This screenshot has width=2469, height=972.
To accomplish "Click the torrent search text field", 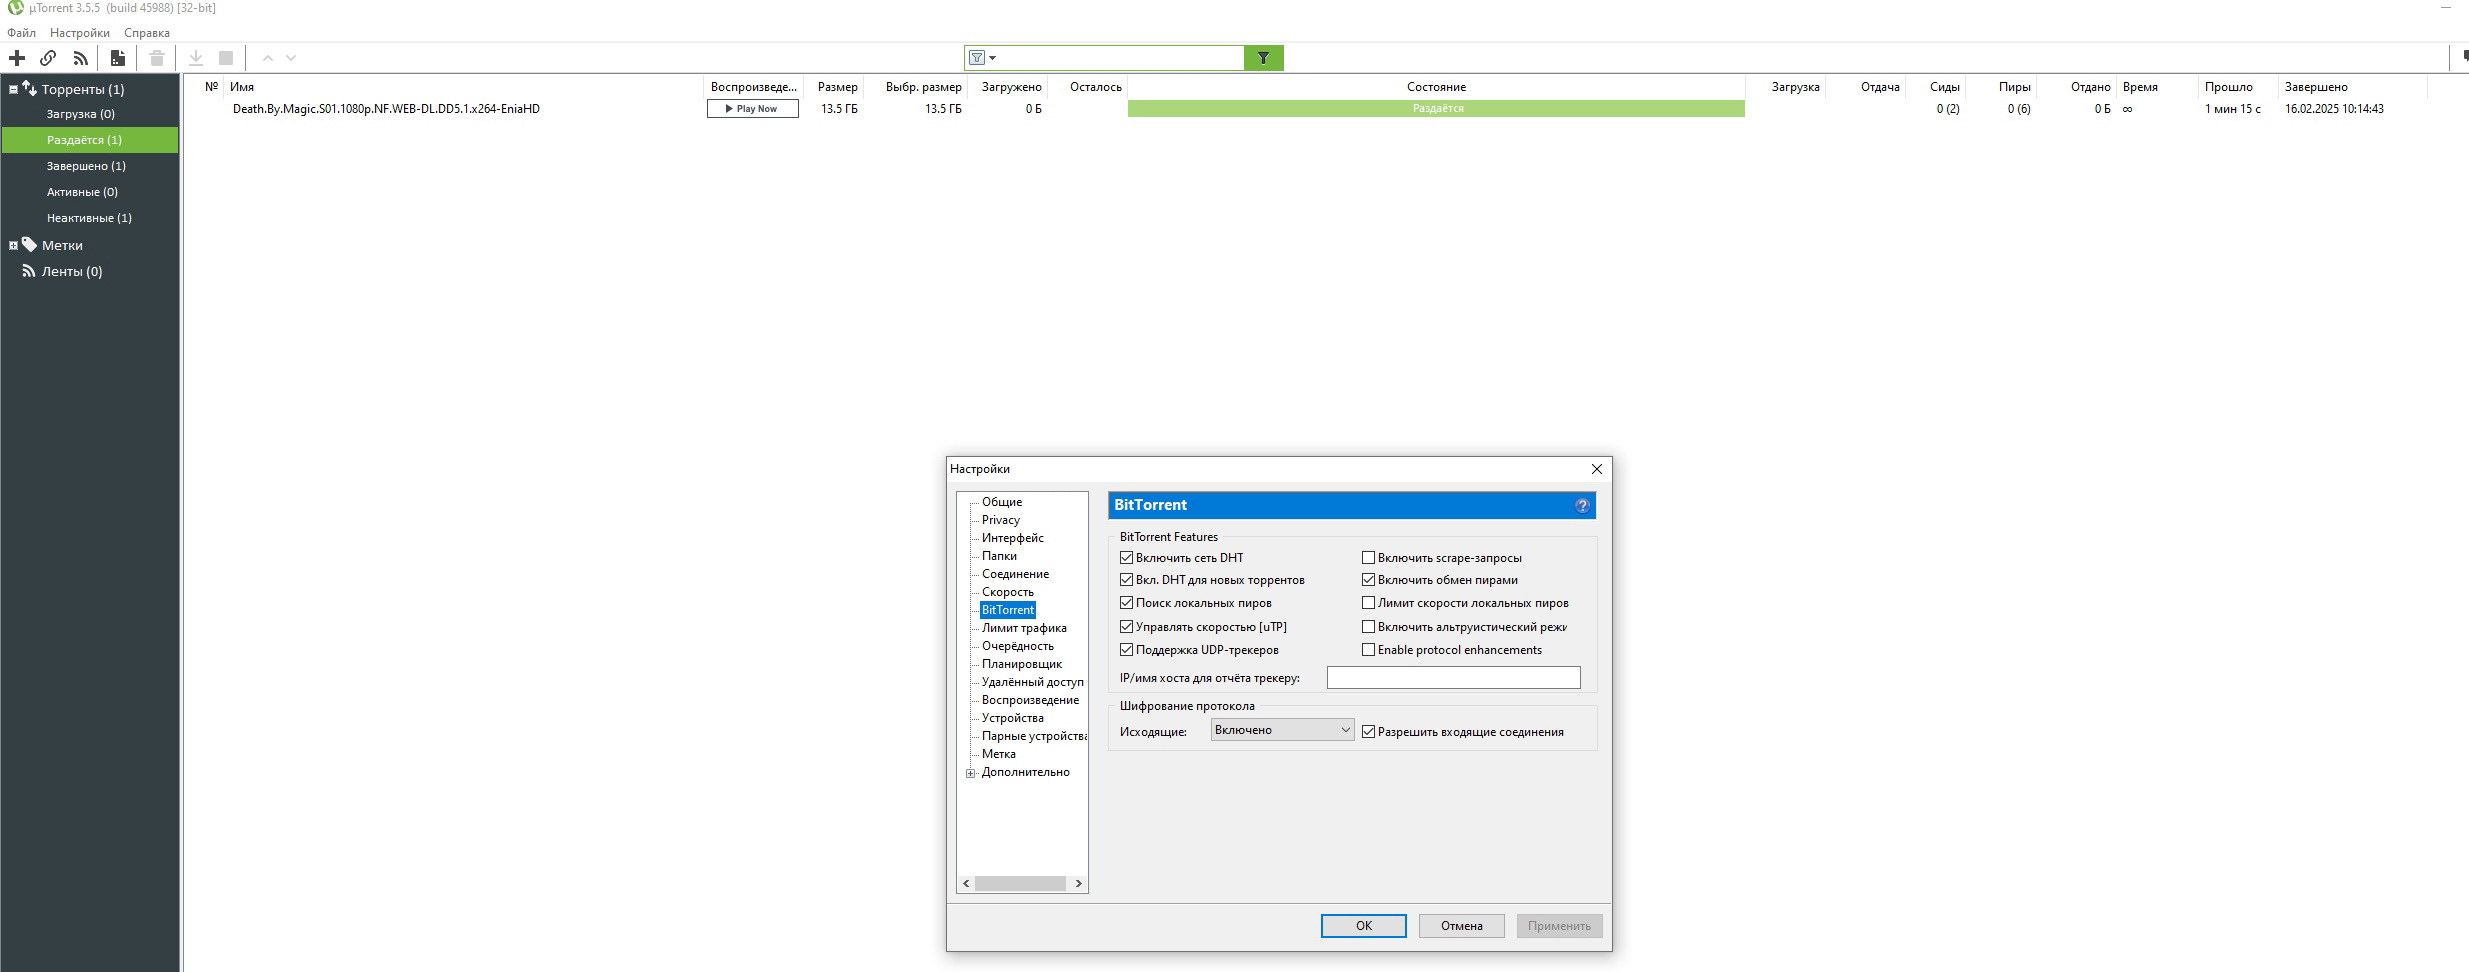I will point(1121,58).
